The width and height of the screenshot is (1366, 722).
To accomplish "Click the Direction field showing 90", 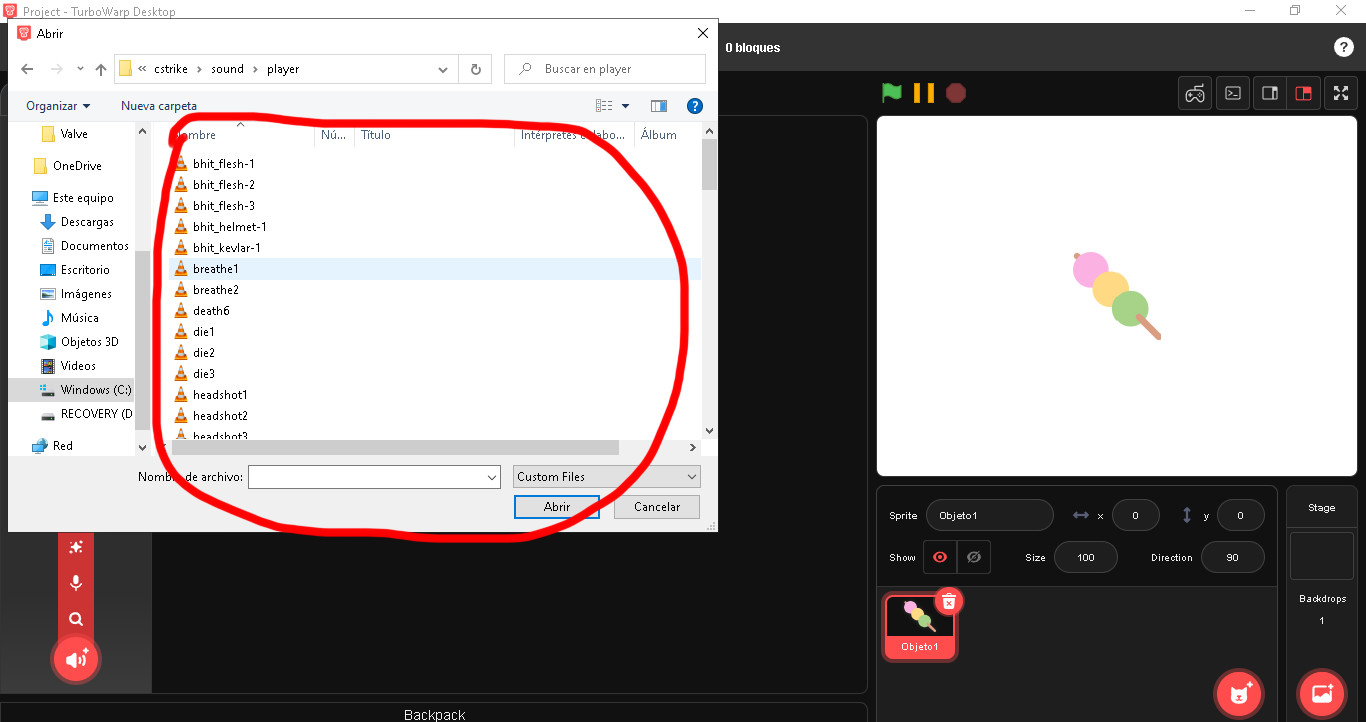I will coord(1232,557).
